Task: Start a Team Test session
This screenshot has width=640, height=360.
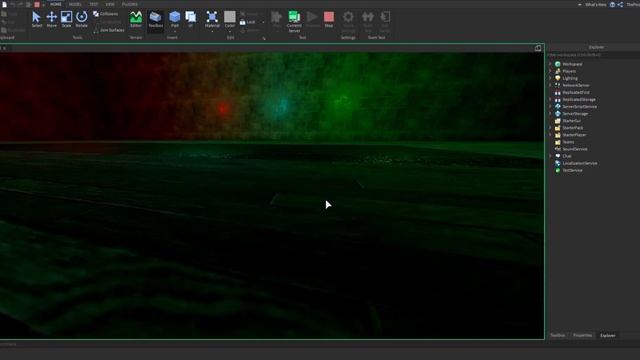Action: pyautogui.click(x=368, y=22)
